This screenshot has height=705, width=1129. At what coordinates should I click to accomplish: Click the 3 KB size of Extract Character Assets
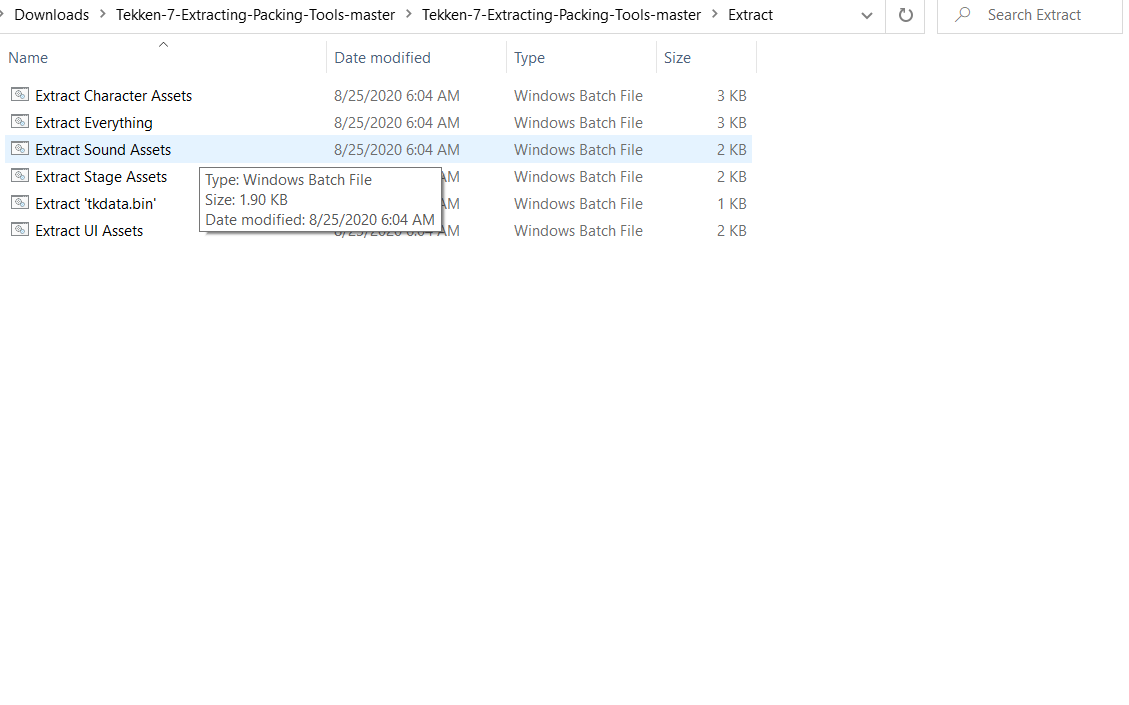pos(732,96)
